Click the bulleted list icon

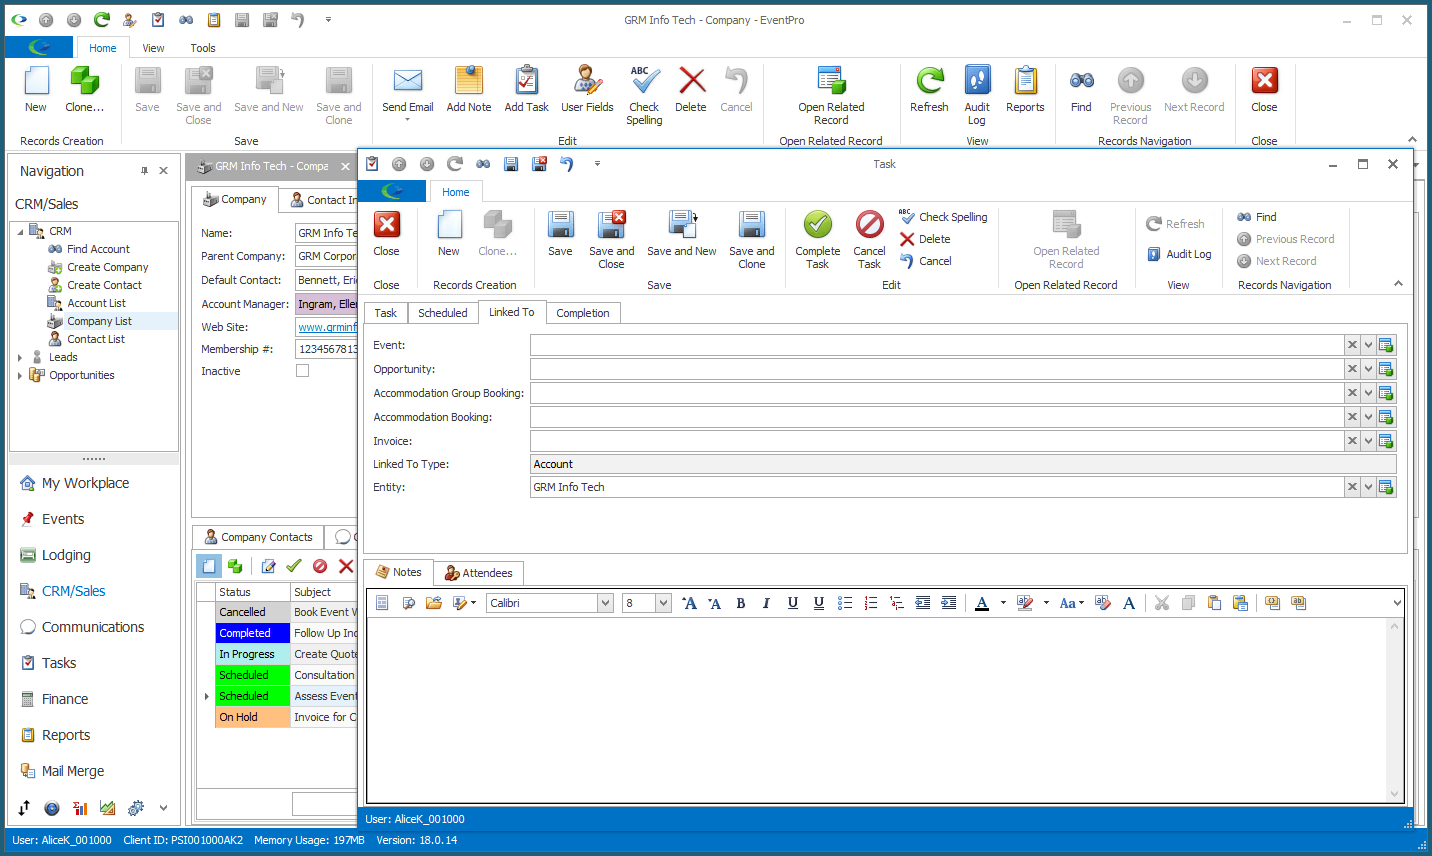click(845, 603)
